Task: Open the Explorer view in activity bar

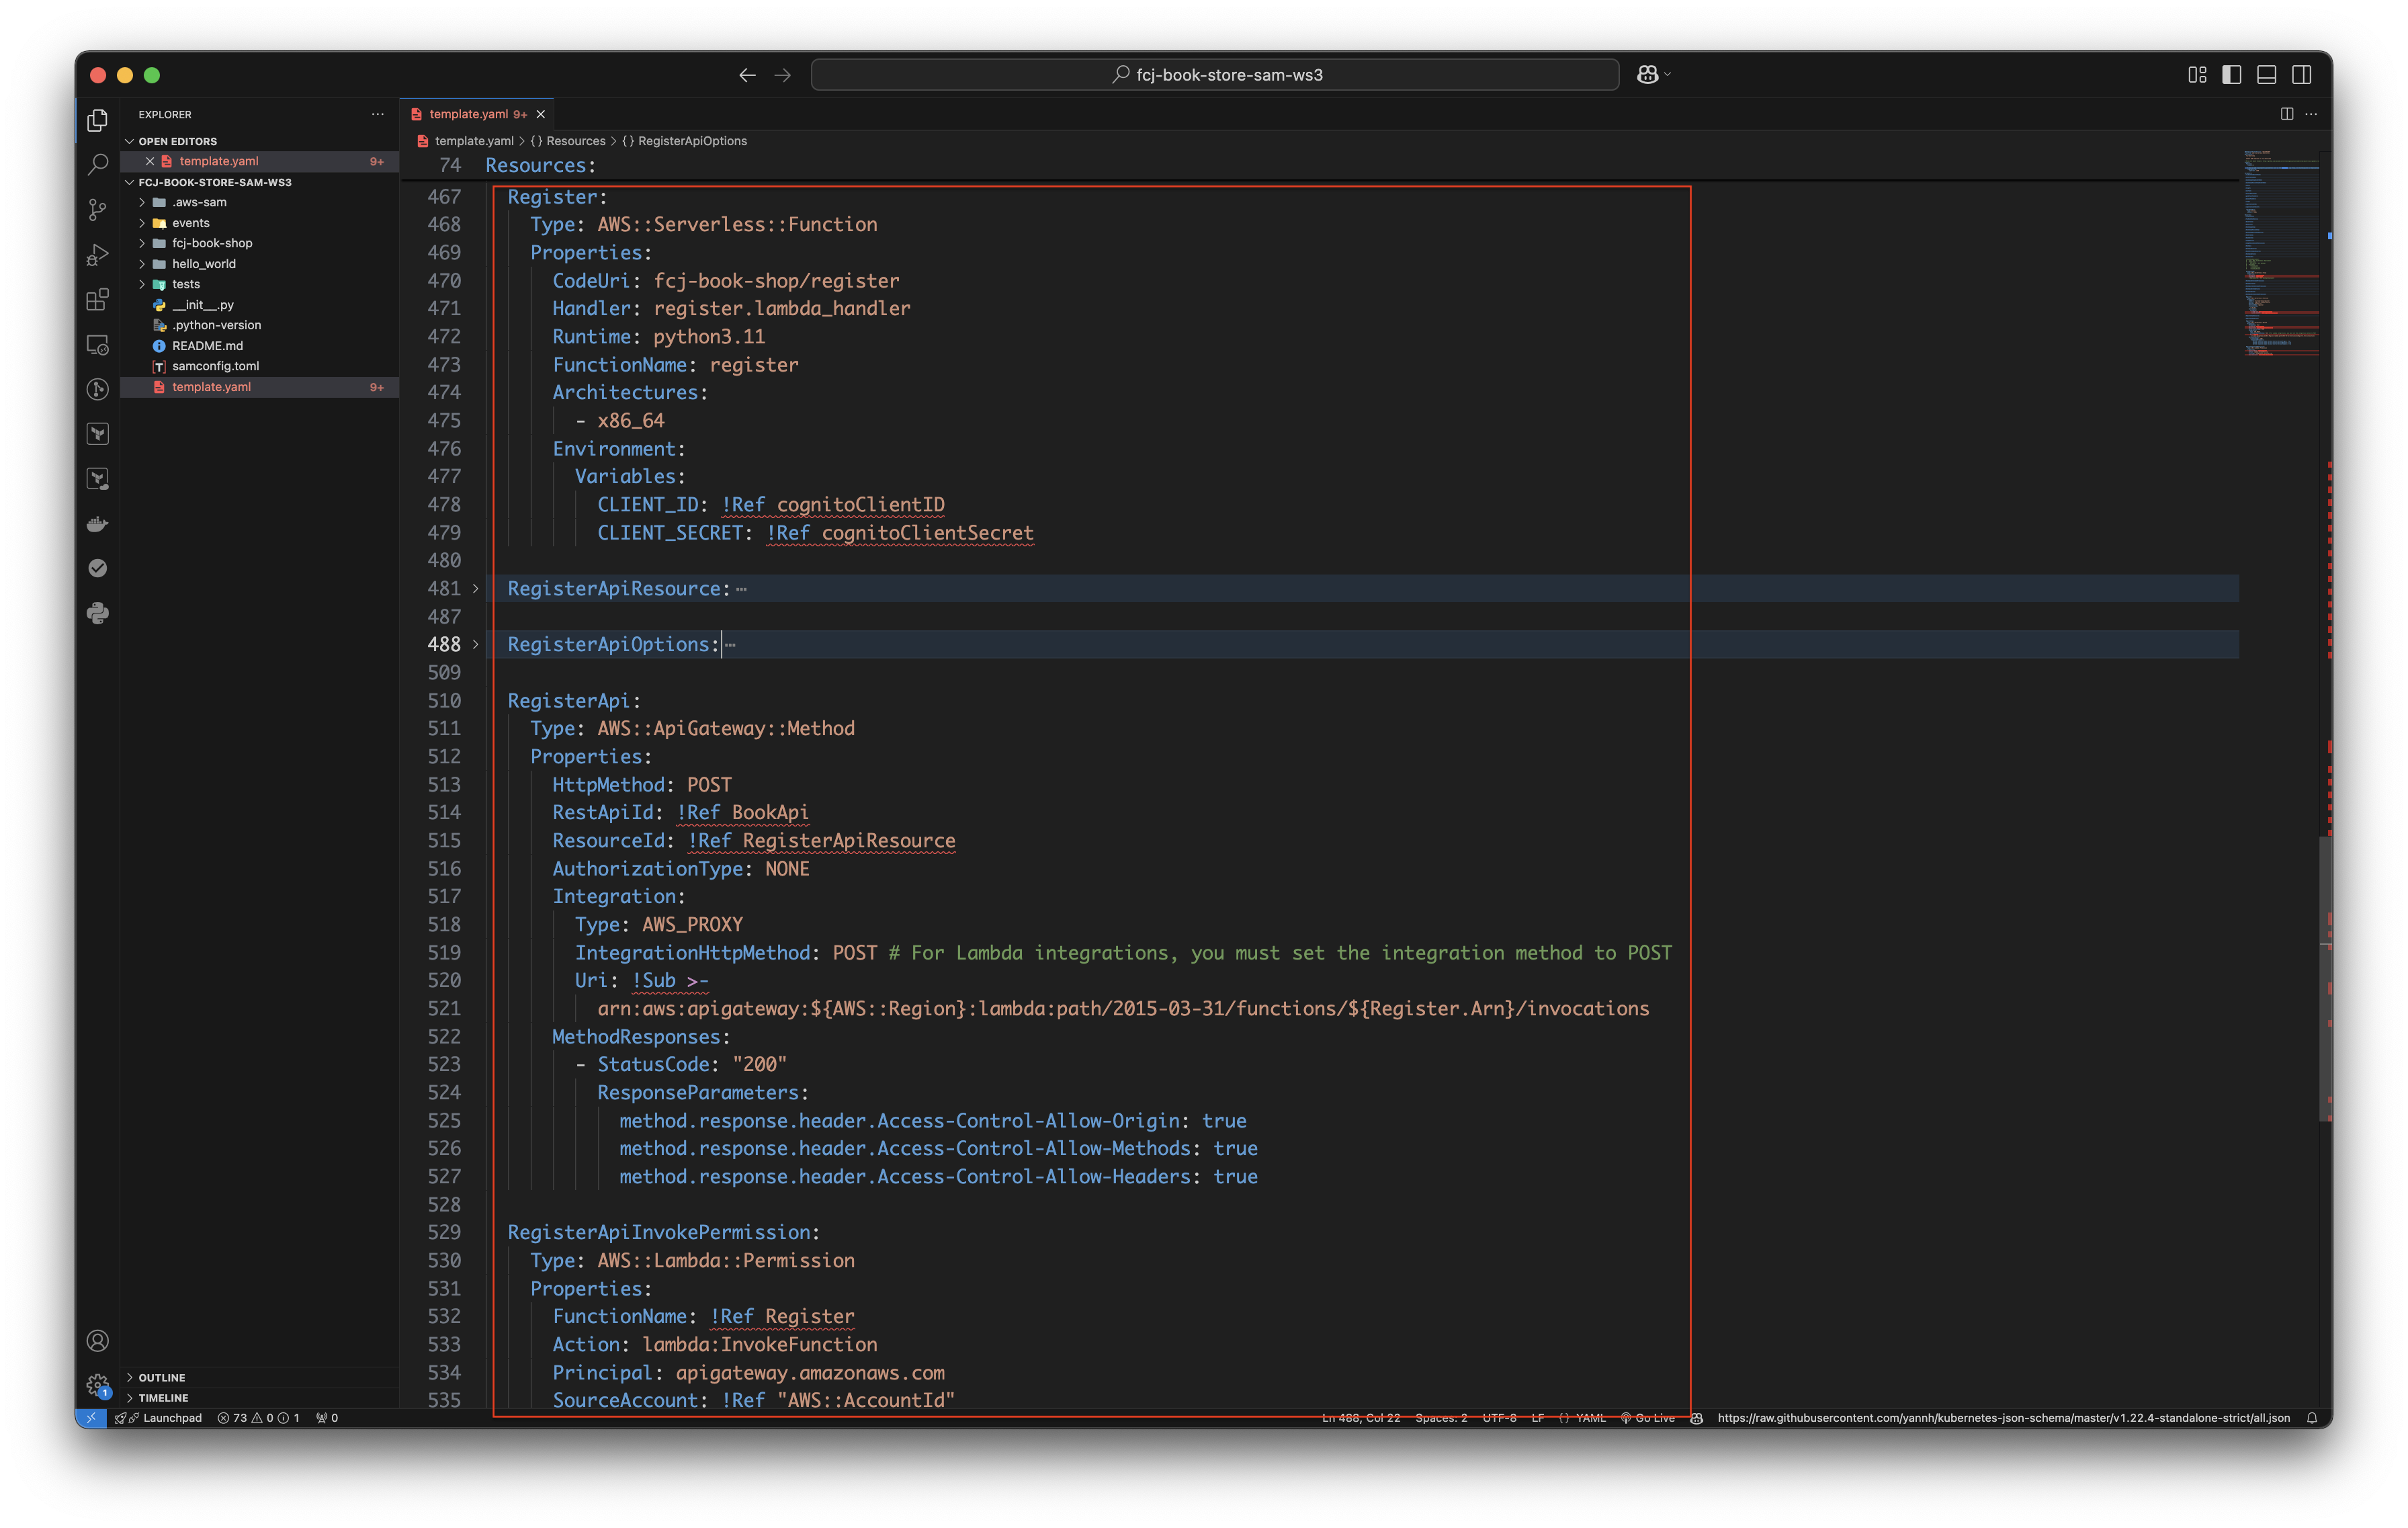Action: (97, 120)
